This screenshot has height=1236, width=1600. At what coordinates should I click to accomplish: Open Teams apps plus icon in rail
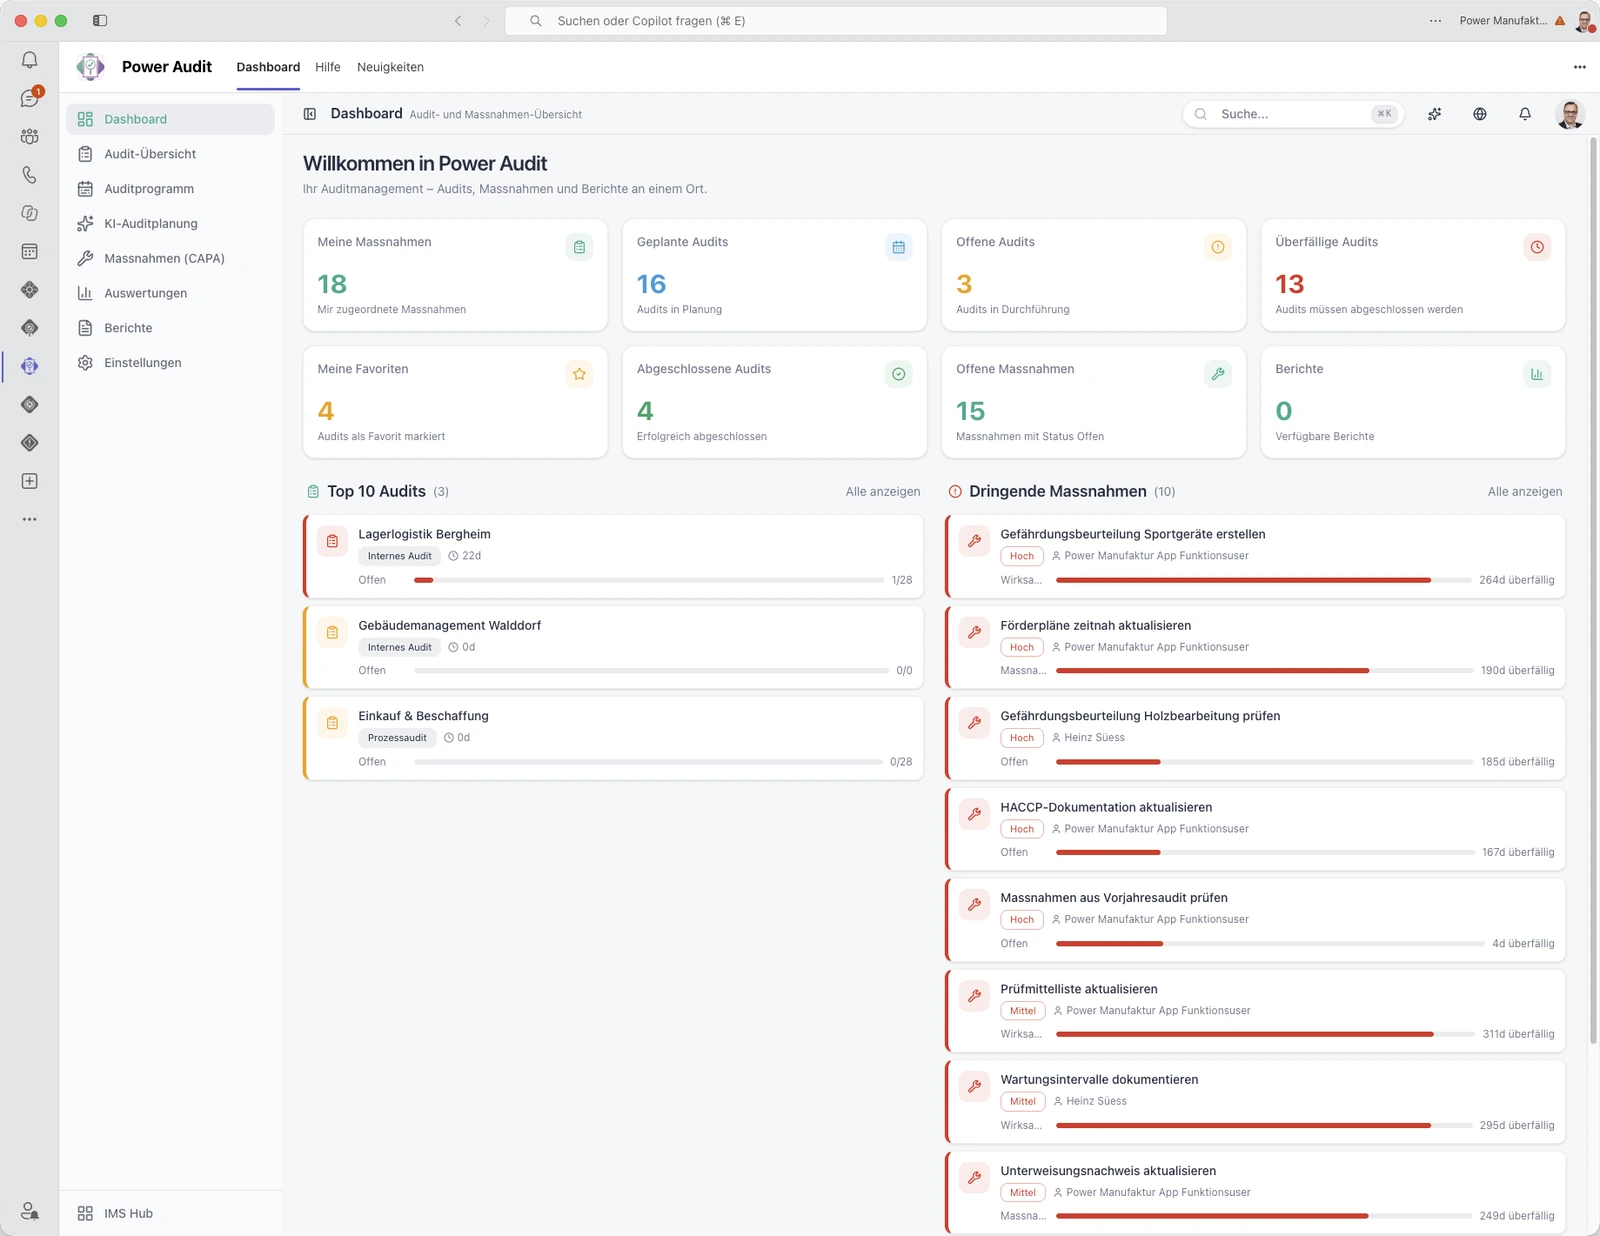[30, 481]
